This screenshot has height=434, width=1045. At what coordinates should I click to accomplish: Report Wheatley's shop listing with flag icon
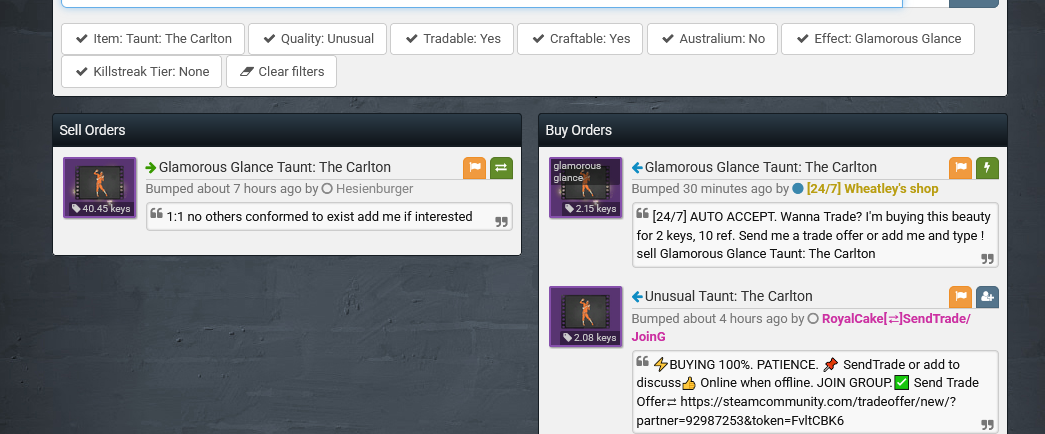click(960, 168)
